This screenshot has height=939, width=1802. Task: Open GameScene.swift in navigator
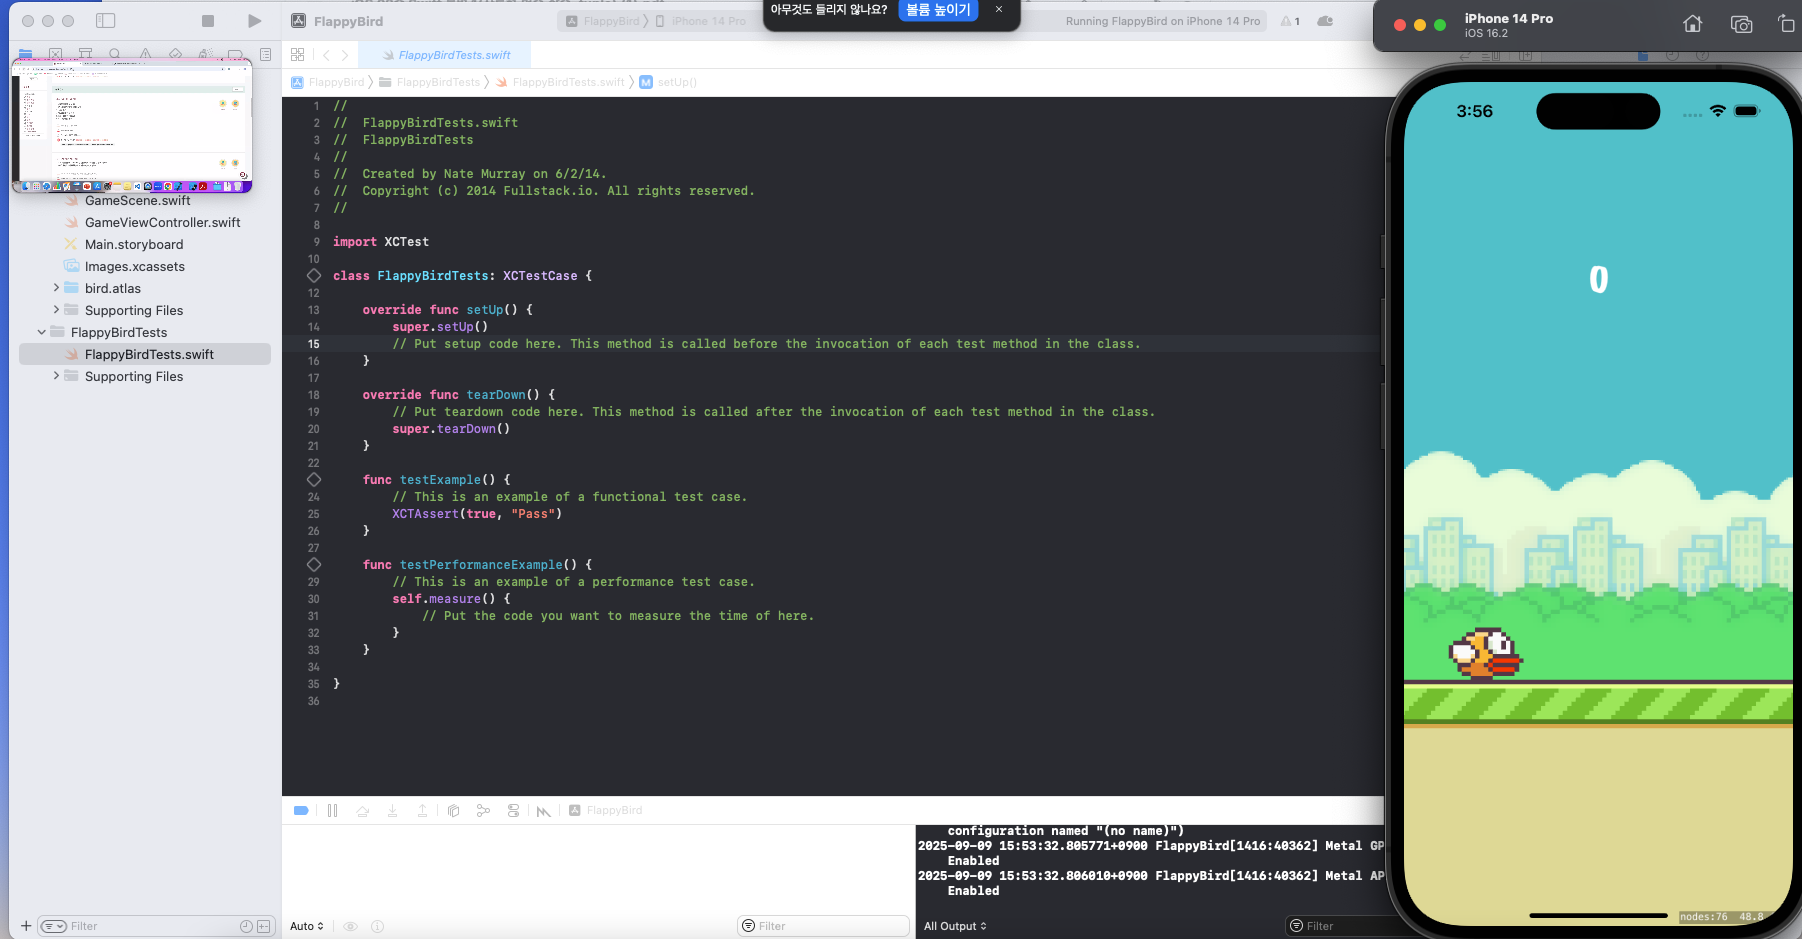[137, 200]
